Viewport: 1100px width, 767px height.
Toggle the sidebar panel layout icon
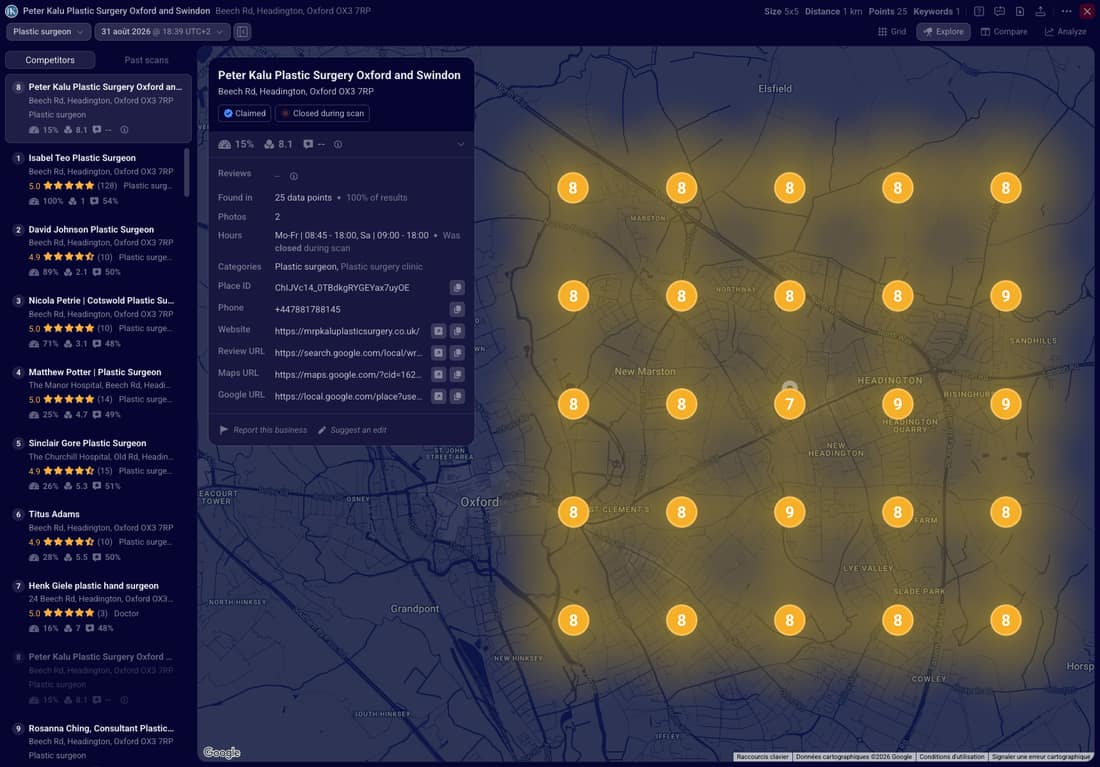pos(242,32)
